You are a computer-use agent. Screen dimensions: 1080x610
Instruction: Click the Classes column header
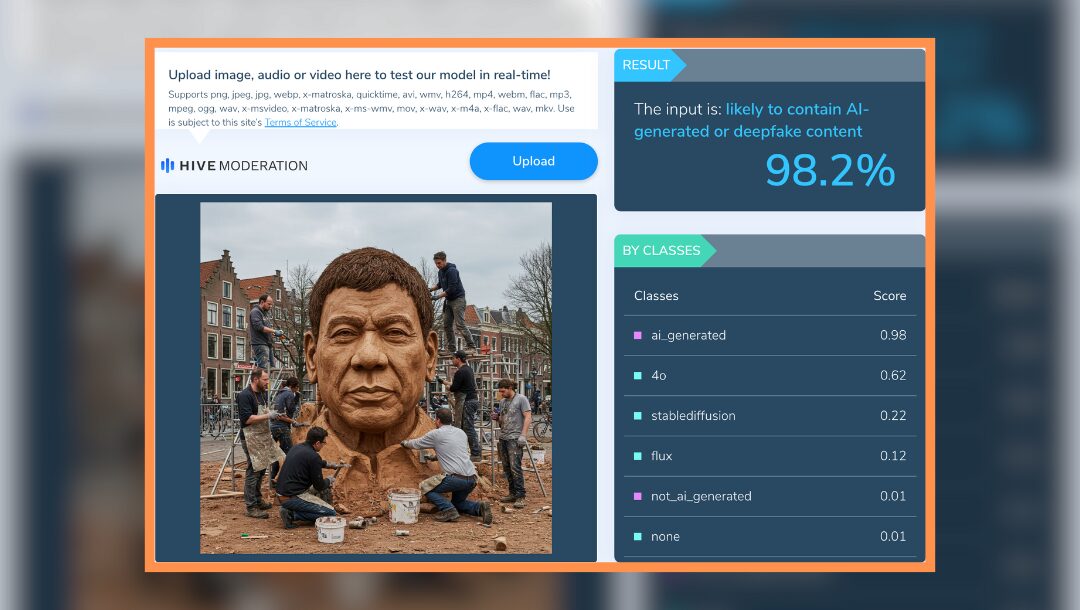[x=656, y=296]
